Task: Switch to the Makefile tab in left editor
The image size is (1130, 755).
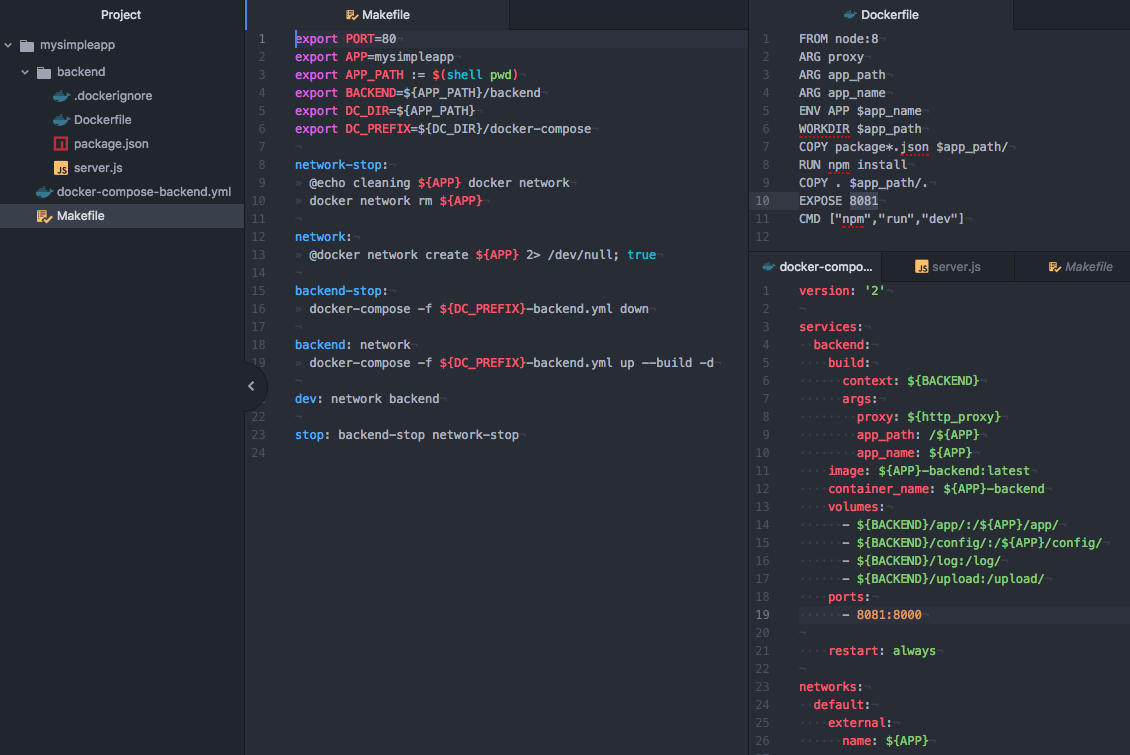Action: click(378, 14)
